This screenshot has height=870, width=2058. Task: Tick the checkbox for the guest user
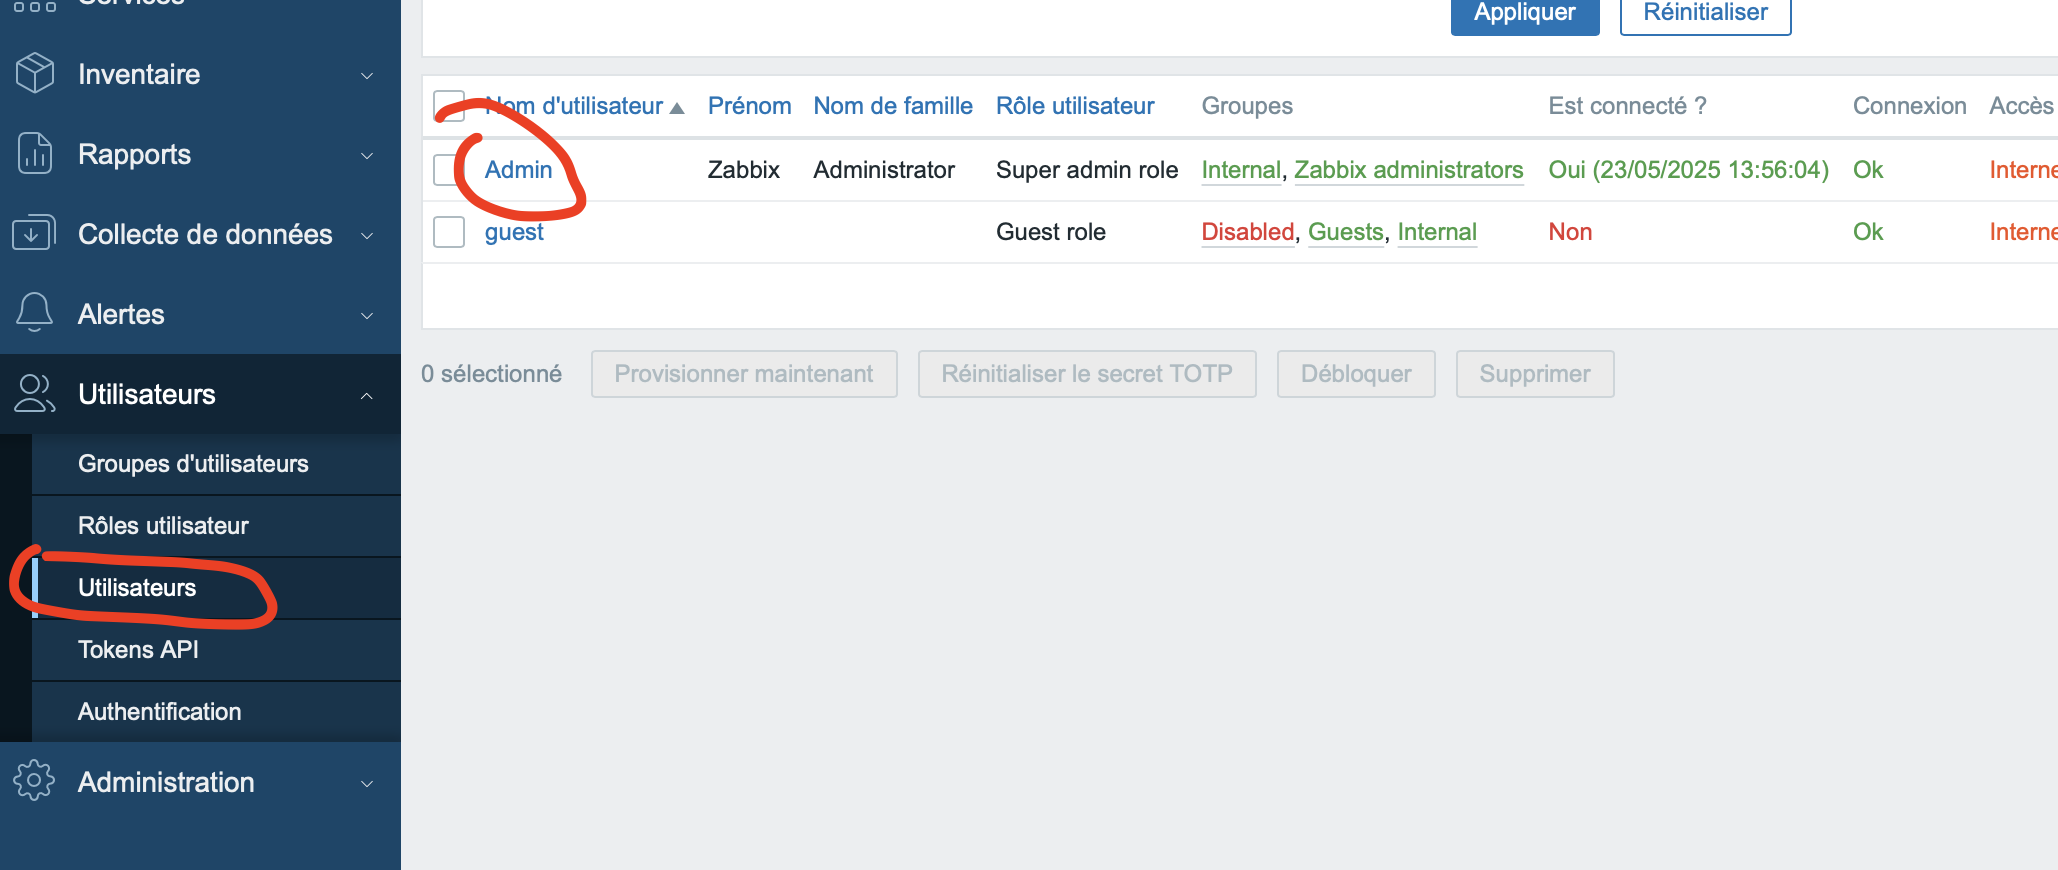point(449,232)
